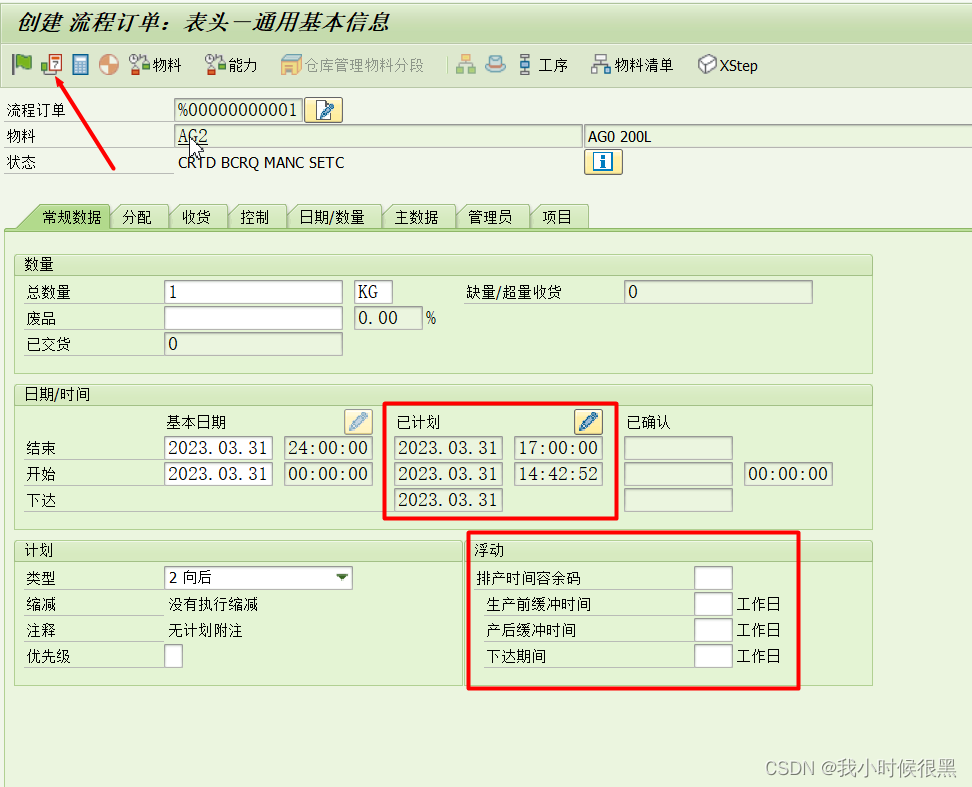972x787 pixels.
Task: Open the costing calculator icon
Action: 81,64
